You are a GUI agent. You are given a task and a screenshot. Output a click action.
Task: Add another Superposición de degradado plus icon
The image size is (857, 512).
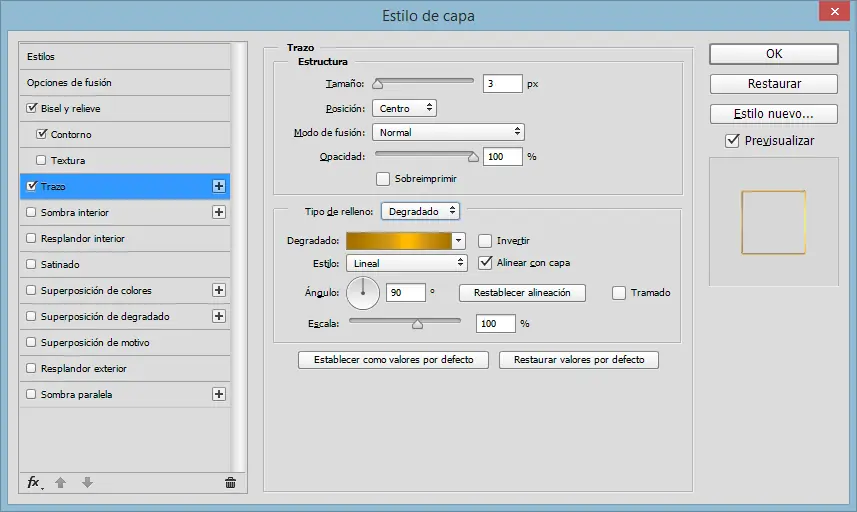click(x=219, y=316)
